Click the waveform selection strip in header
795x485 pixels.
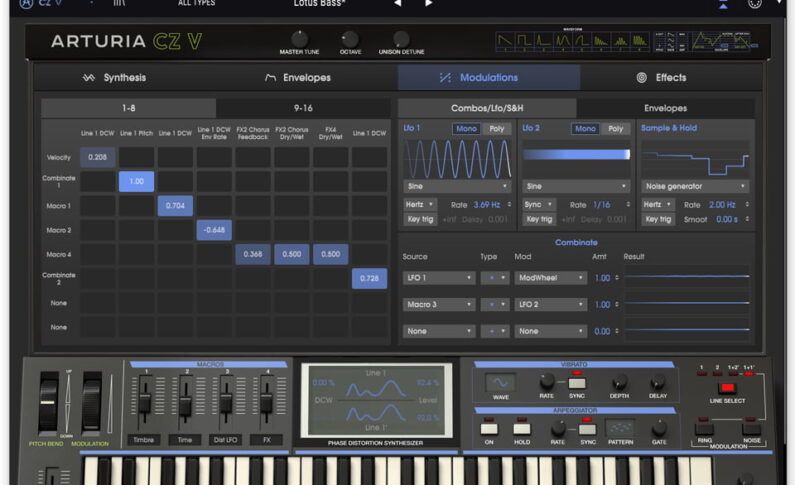point(572,41)
